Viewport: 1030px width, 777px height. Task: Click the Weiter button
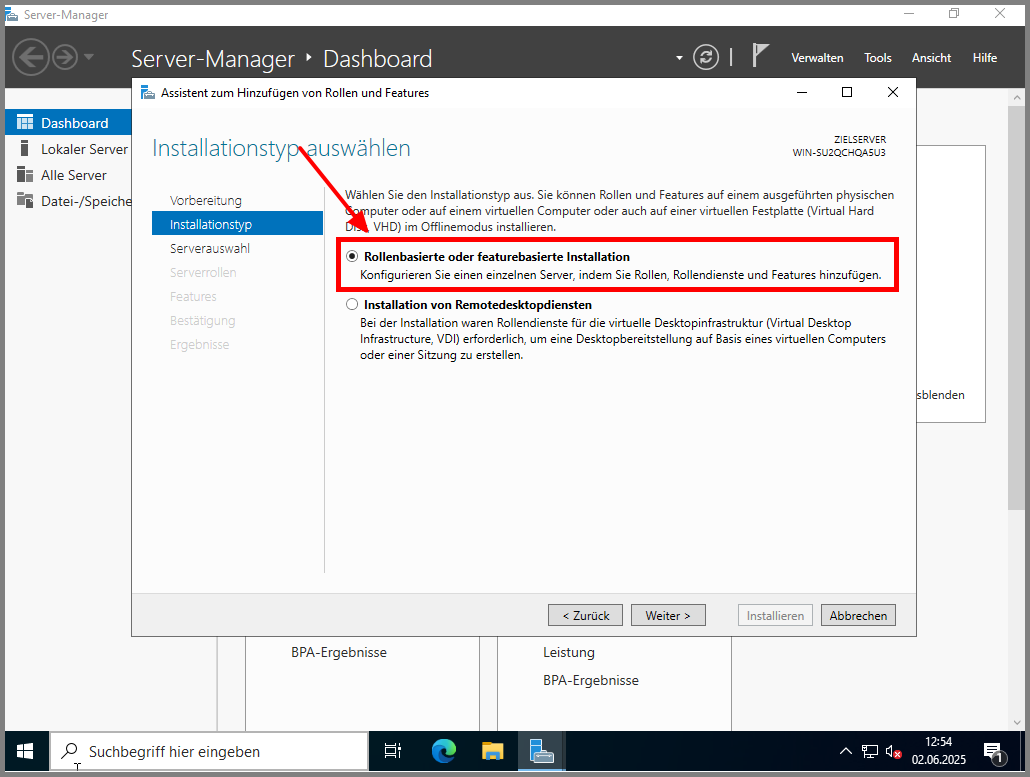pyautogui.click(x=668, y=616)
